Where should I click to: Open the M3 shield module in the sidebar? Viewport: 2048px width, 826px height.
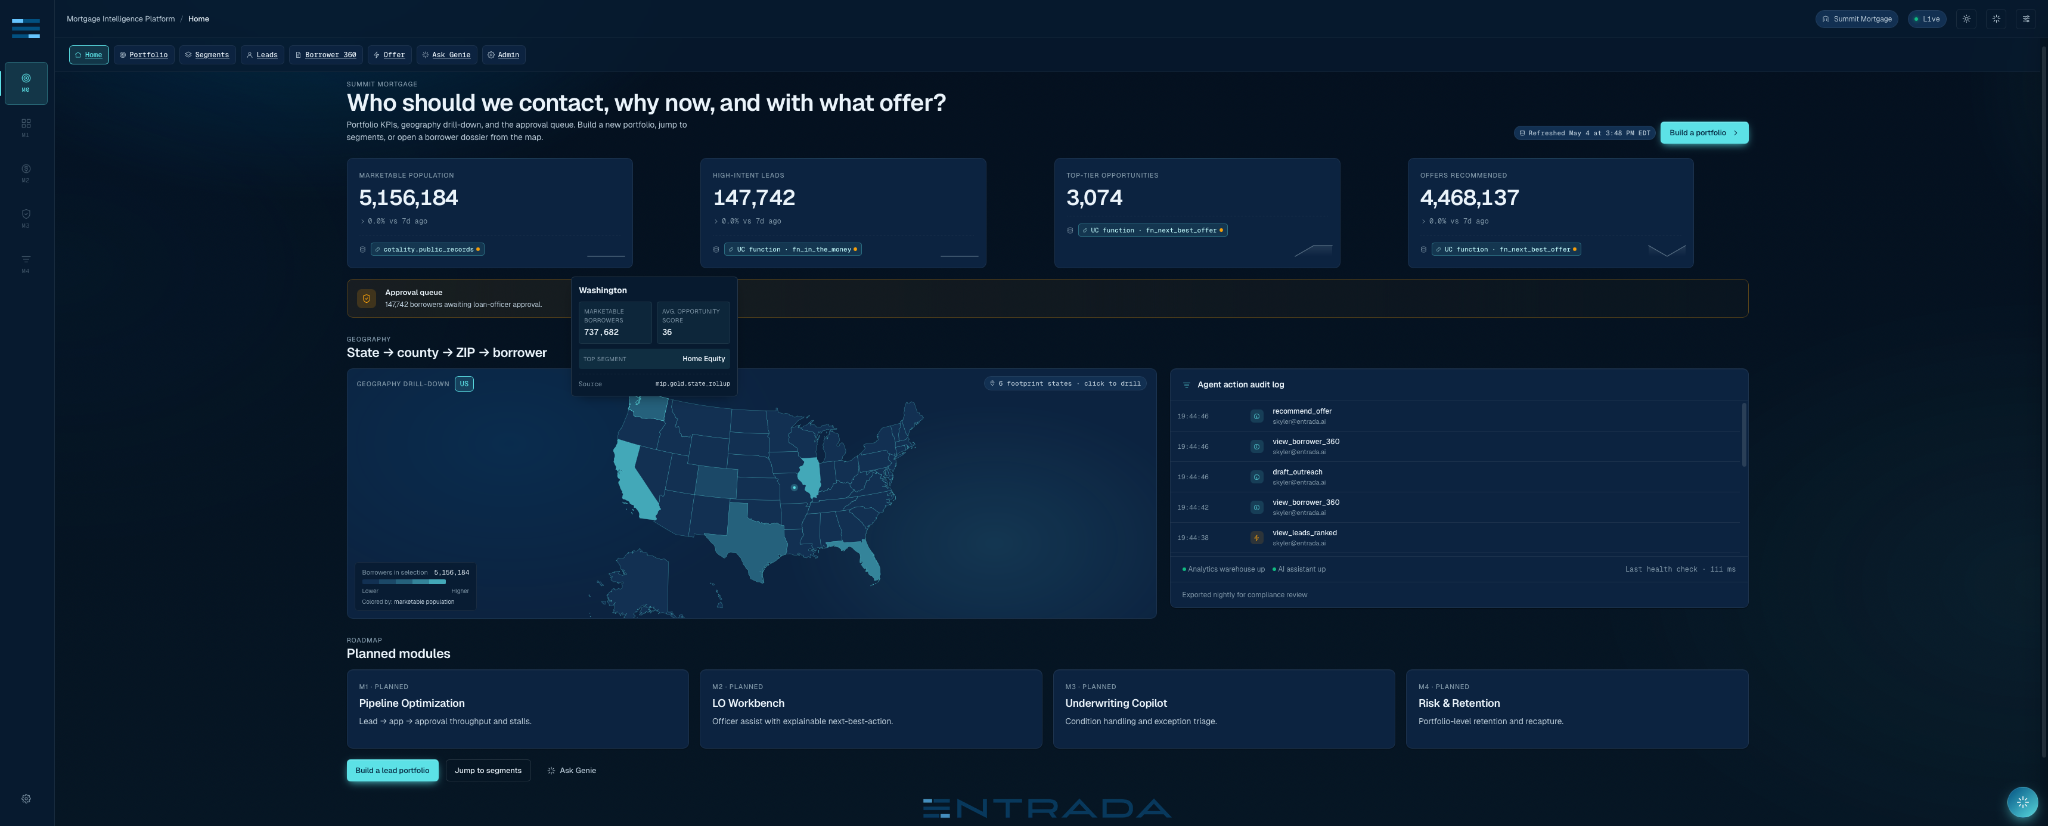pyautogui.click(x=26, y=217)
